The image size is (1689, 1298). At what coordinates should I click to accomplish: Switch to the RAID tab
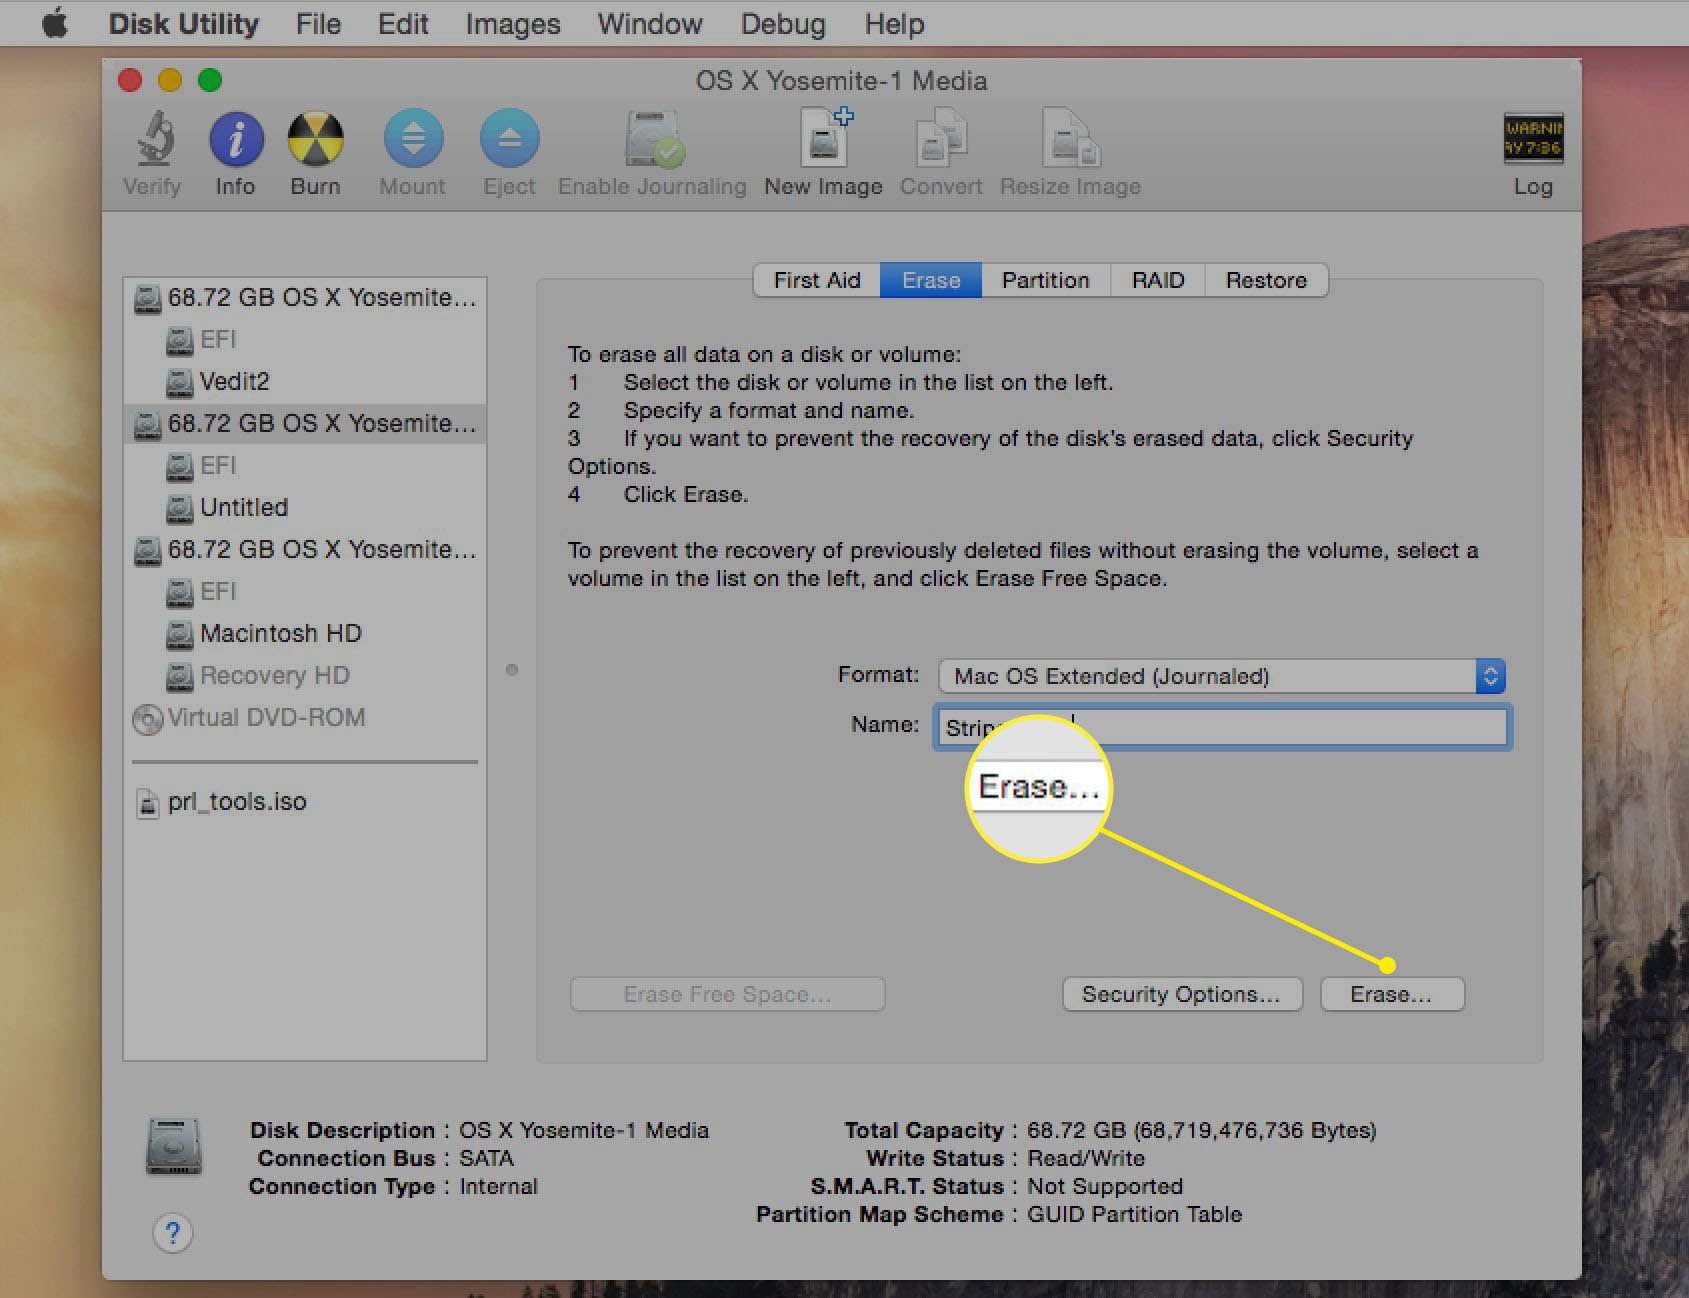(1158, 280)
